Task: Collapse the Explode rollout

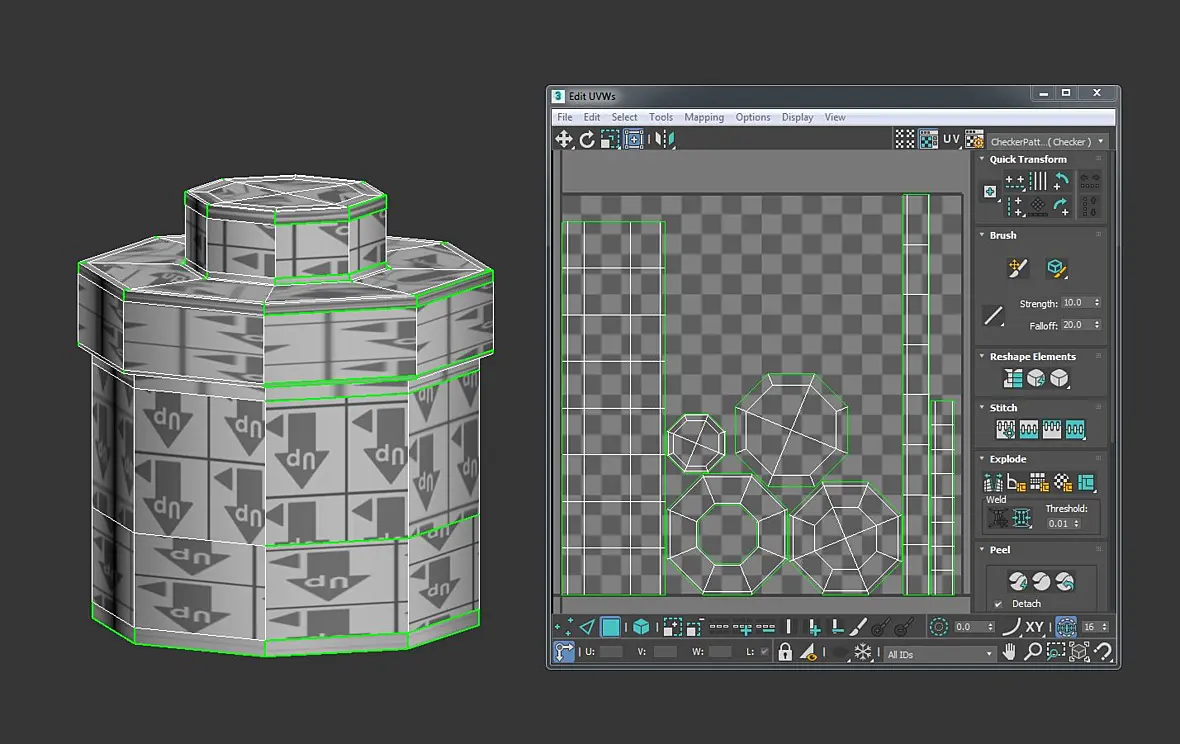Action: click(981, 458)
